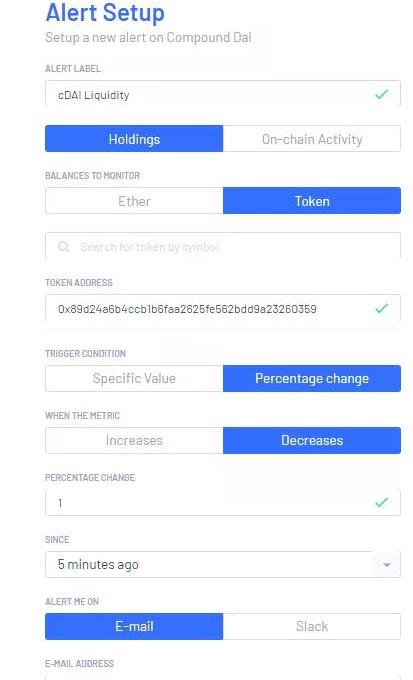Screen dimensions: 413x680
Task: Click into the Token Address input field
Action: (223, 308)
